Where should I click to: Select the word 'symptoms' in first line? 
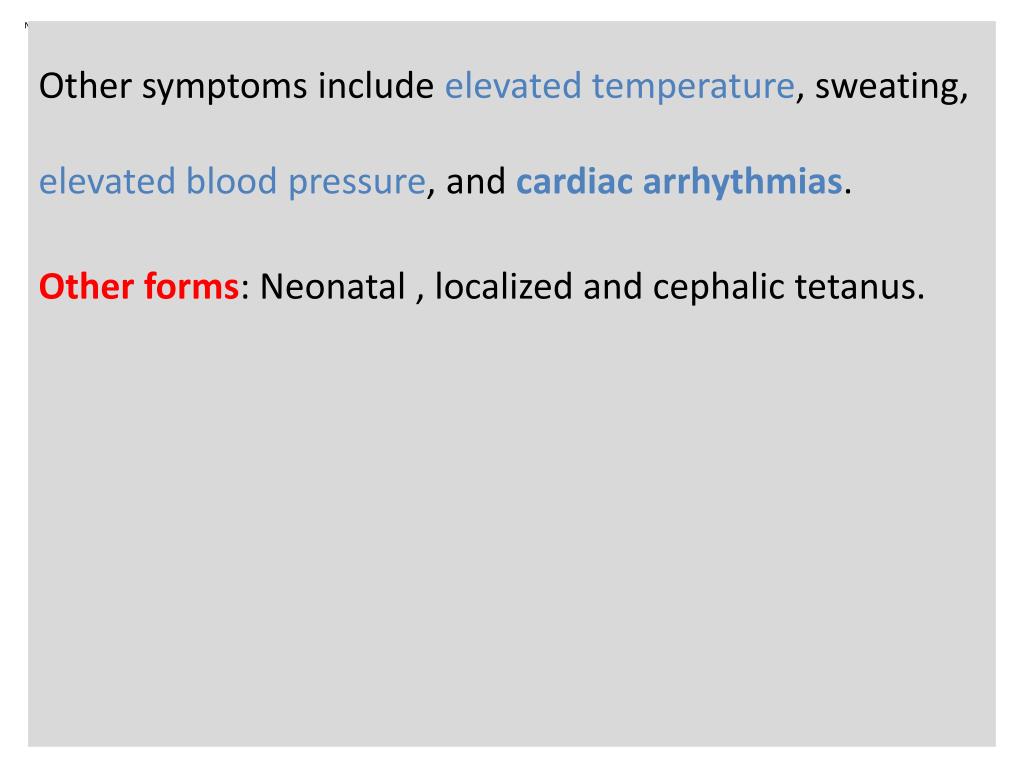coord(225,88)
